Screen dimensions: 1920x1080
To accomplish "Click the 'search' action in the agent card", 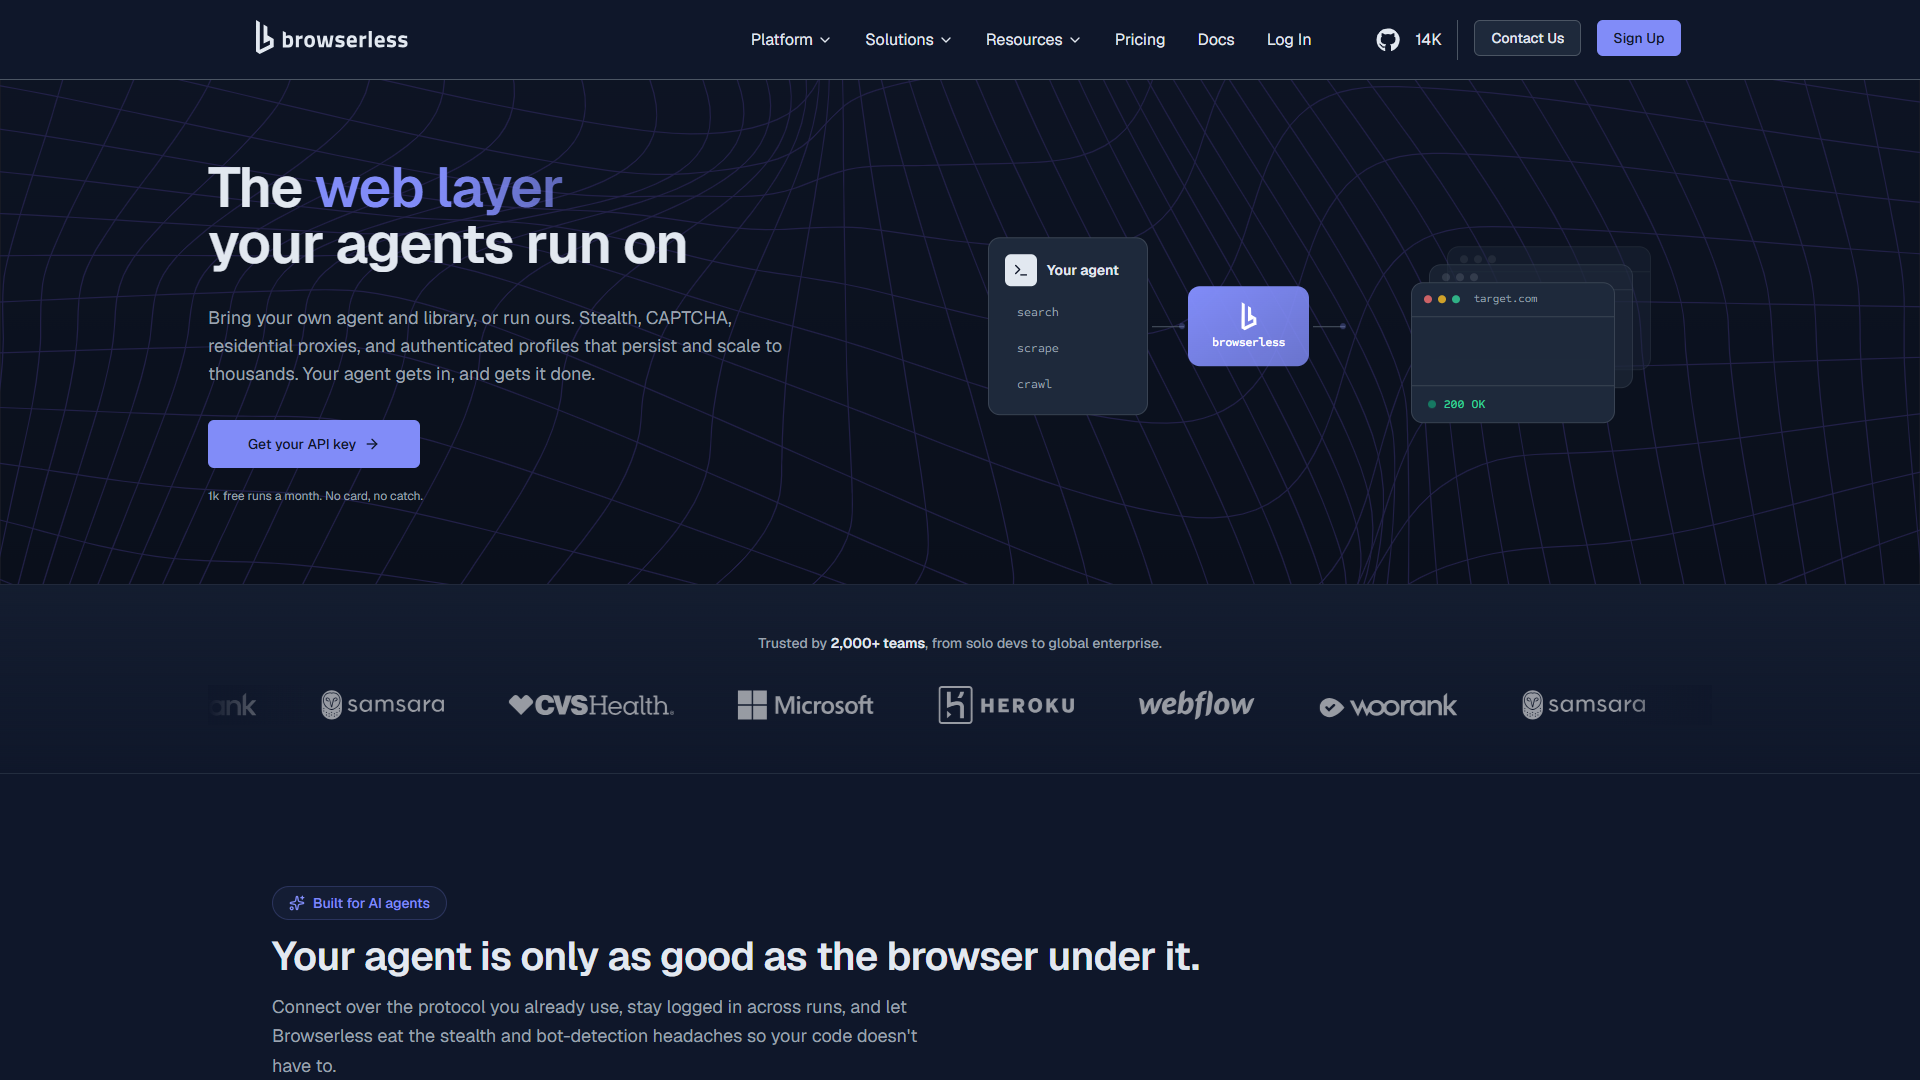I will [x=1037, y=312].
